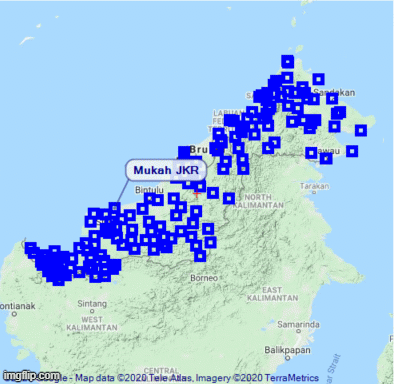Screen dimensions: 394x384
Task: Click the northernmost blue station marker
Action: (287, 62)
